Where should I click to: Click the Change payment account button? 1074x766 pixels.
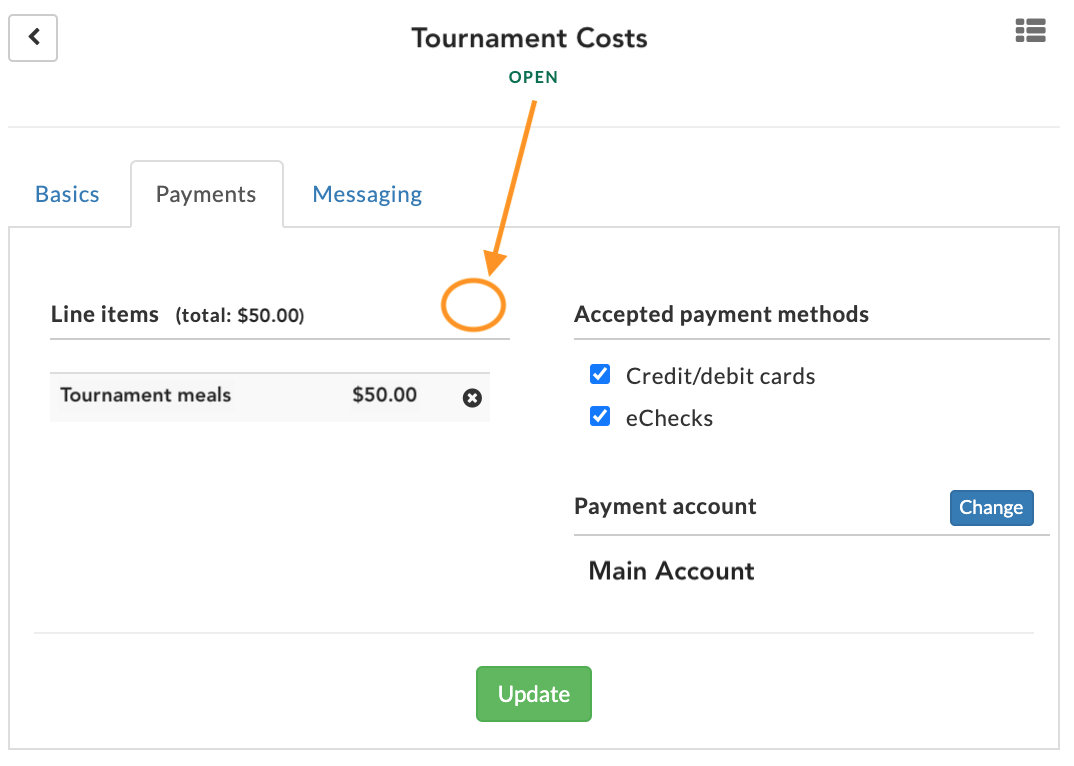click(991, 508)
